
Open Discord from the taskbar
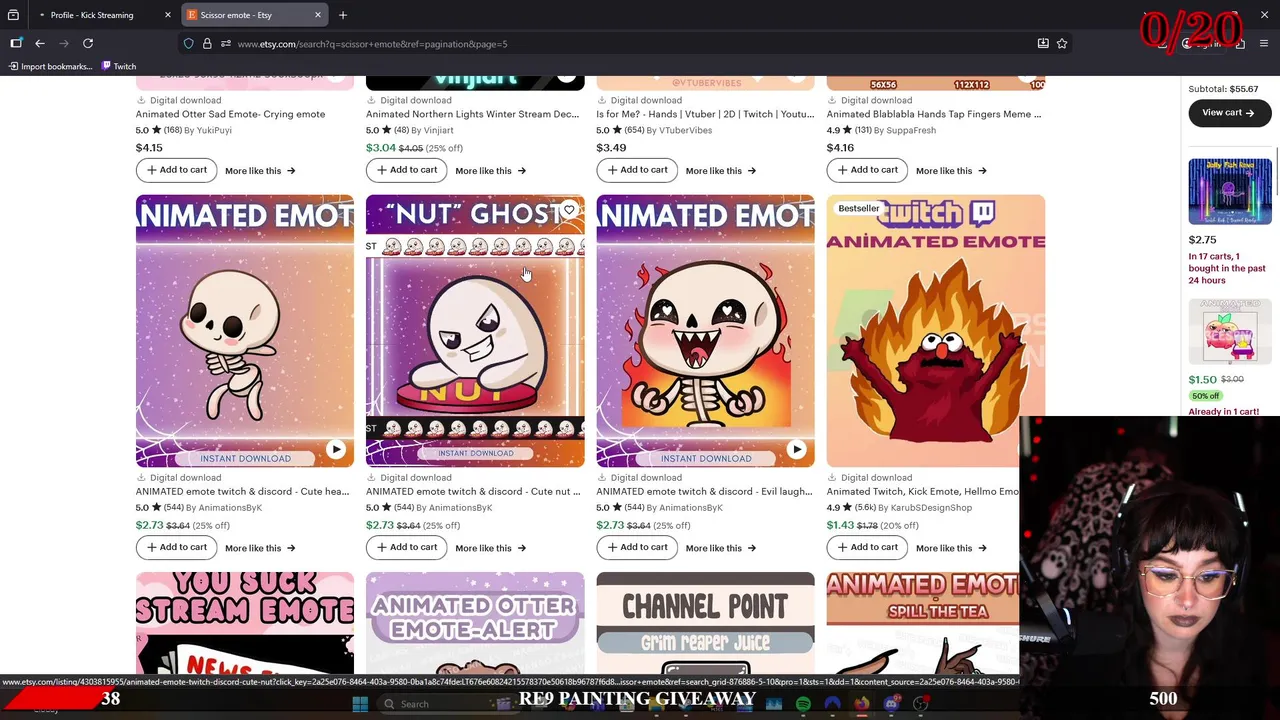891,704
